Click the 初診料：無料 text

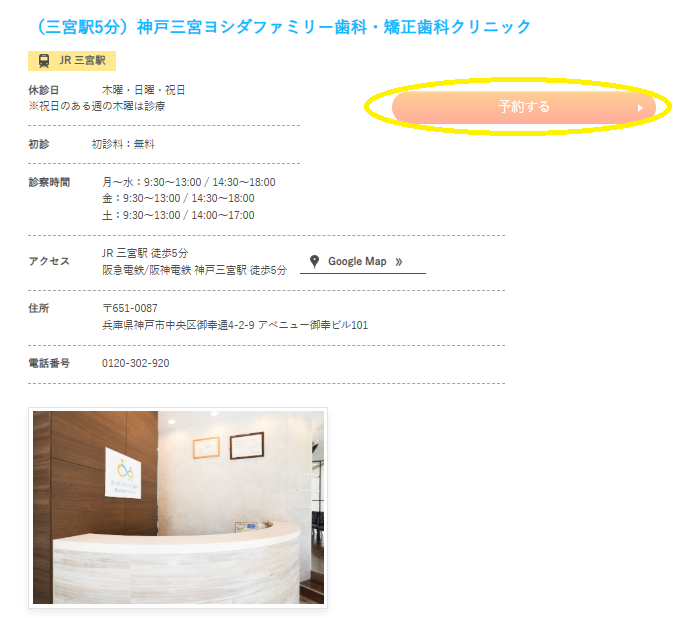(x=123, y=144)
